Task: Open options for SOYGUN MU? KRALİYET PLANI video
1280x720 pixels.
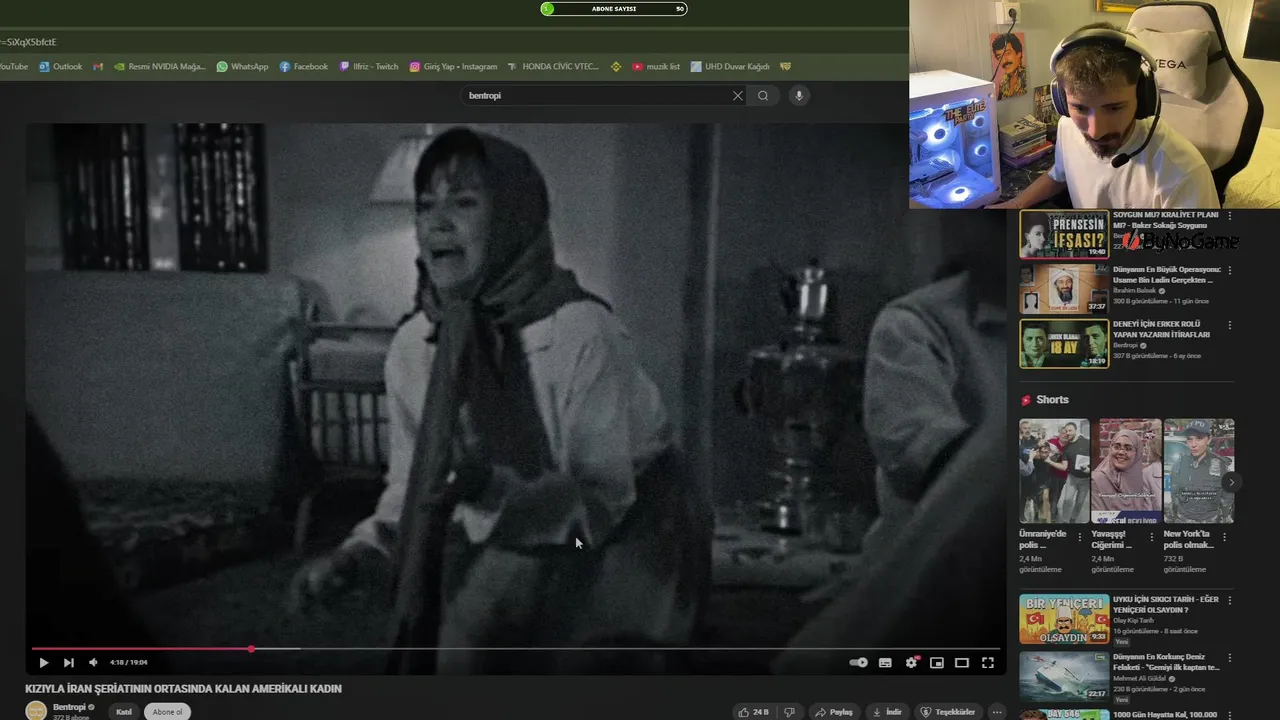Action: (1230, 215)
